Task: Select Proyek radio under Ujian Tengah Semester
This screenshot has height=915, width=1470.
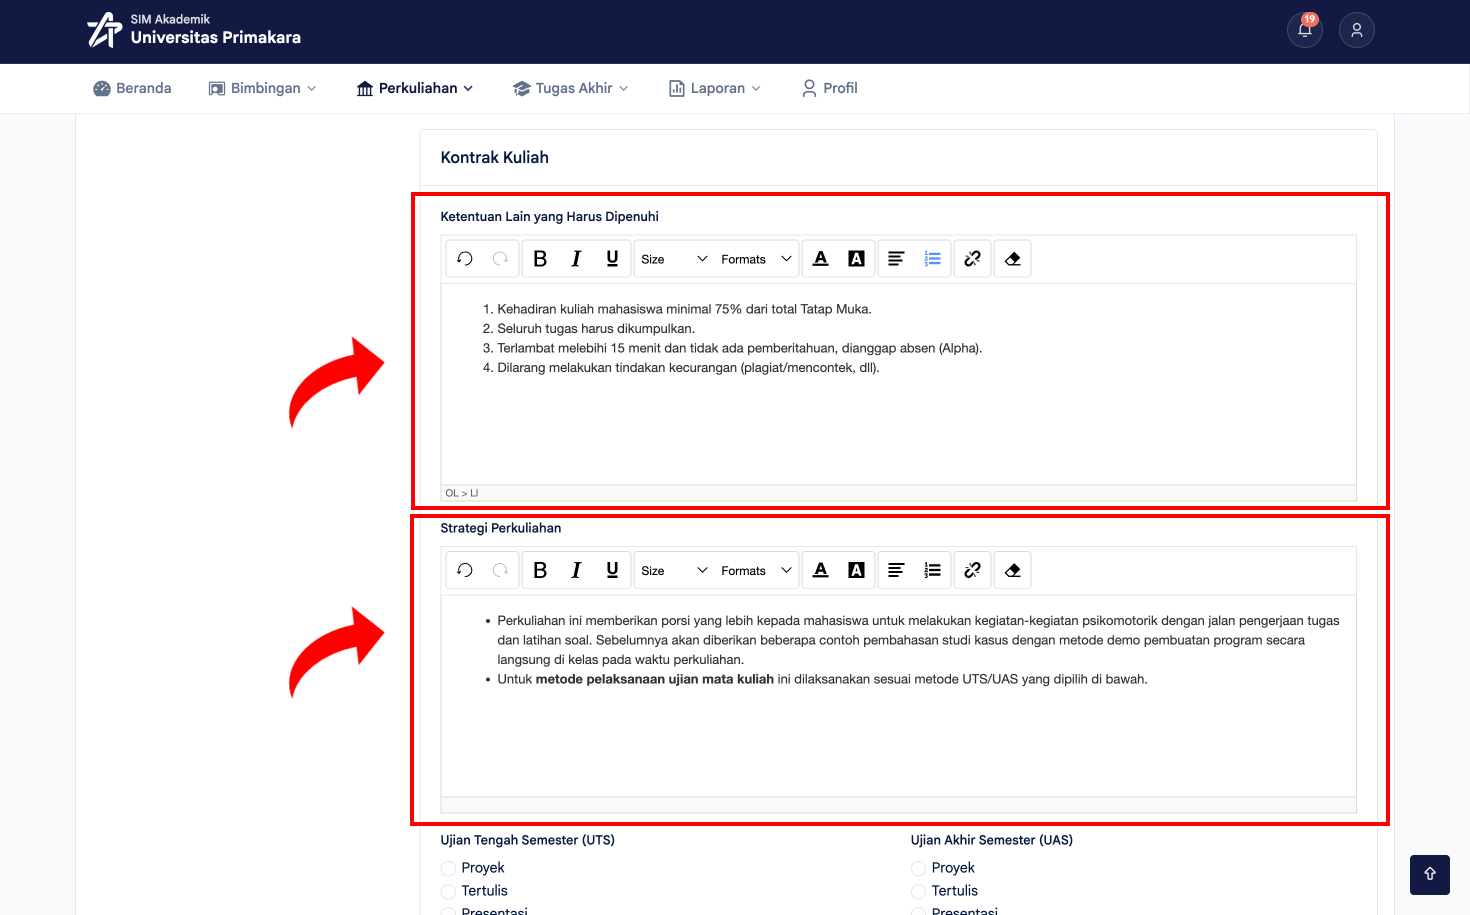Action: coord(448,869)
